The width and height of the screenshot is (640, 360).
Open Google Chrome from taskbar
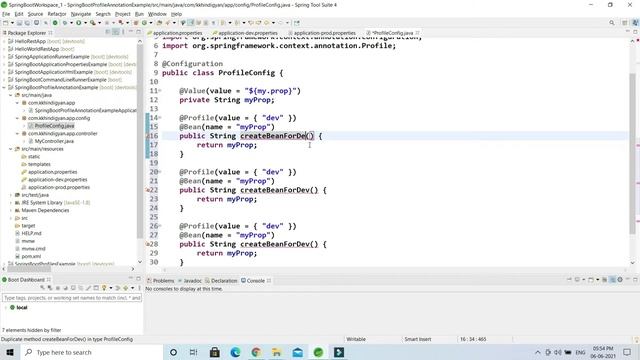(x=256, y=352)
